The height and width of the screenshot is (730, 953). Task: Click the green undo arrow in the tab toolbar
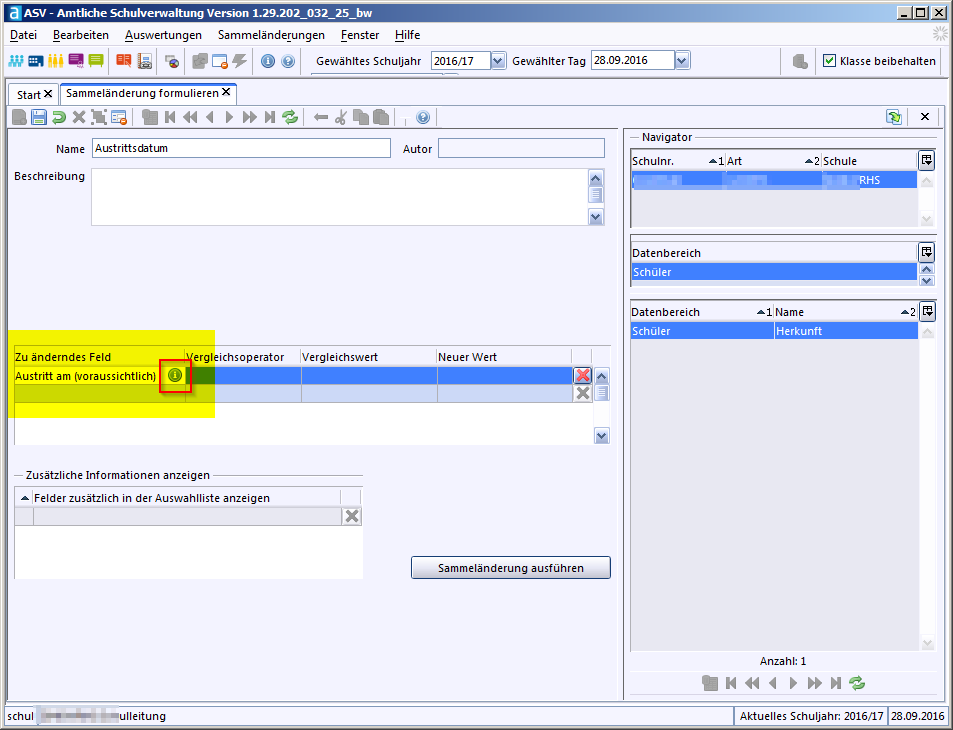(59, 118)
